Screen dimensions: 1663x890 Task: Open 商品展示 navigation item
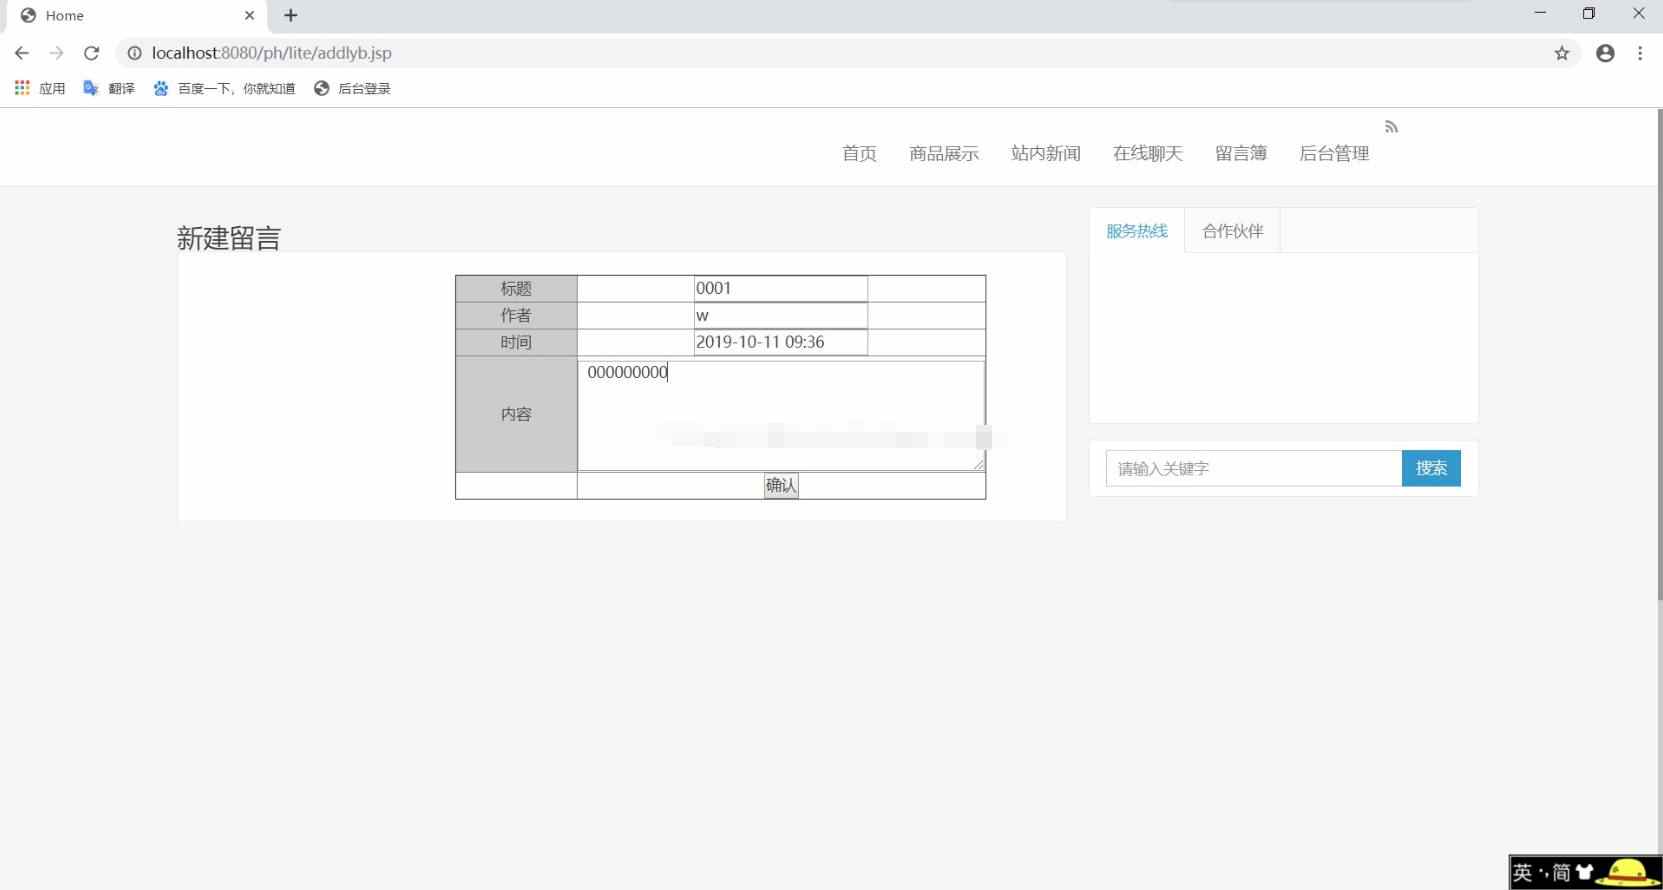pyautogui.click(x=944, y=153)
